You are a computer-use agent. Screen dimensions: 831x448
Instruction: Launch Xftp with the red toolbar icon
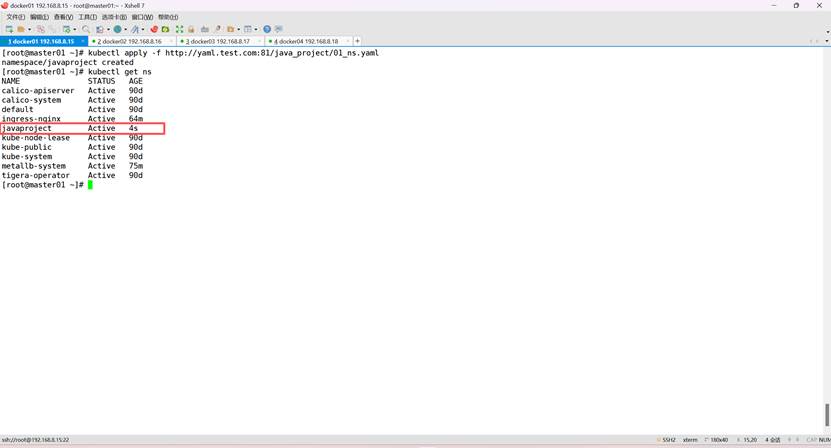tap(154, 29)
